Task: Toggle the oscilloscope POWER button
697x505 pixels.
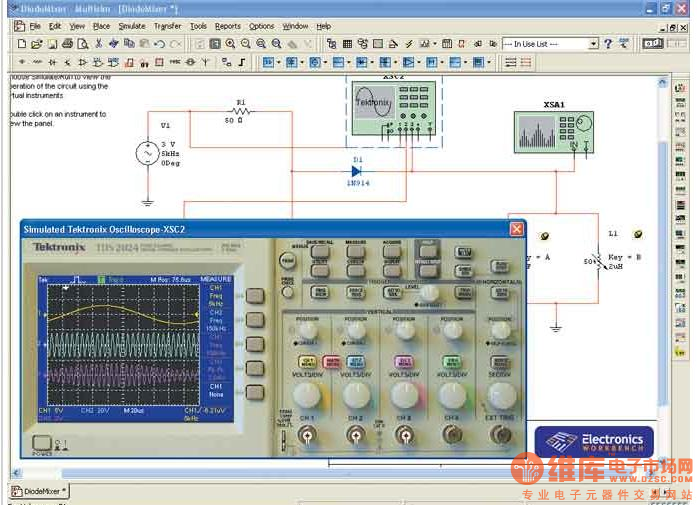Action: (x=42, y=442)
